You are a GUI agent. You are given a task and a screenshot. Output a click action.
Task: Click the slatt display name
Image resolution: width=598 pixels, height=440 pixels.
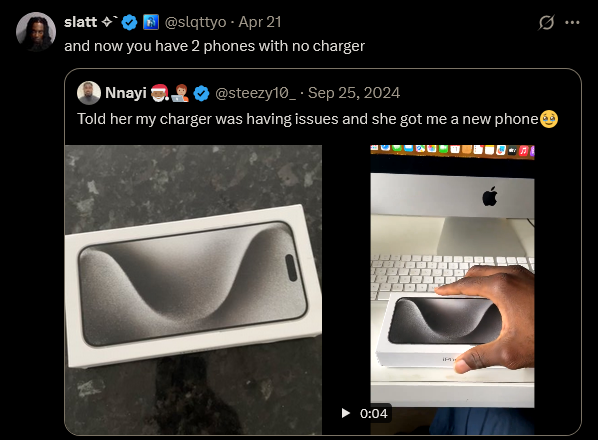[80, 22]
